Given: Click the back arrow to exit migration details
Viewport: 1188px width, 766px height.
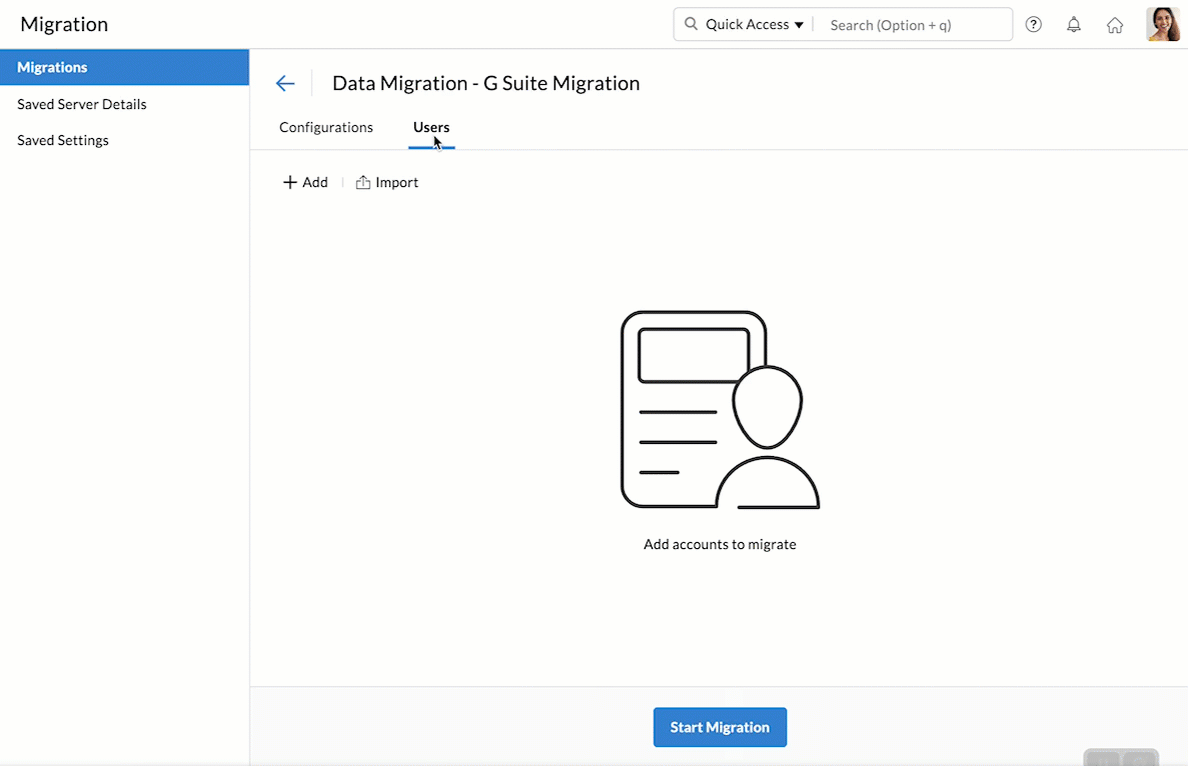Looking at the screenshot, I should (x=286, y=83).
